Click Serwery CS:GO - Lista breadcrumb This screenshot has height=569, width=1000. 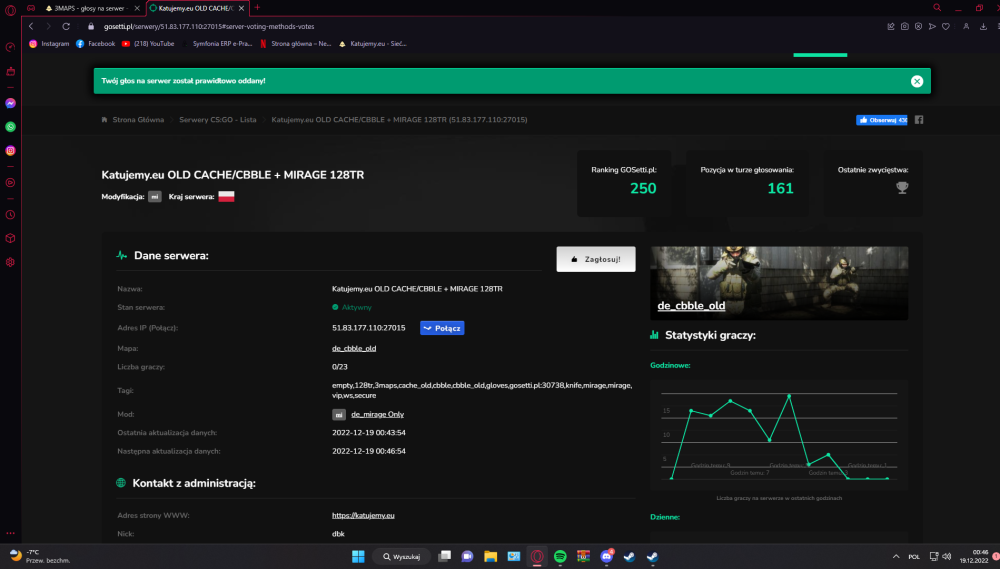click(x=217, y=120)
